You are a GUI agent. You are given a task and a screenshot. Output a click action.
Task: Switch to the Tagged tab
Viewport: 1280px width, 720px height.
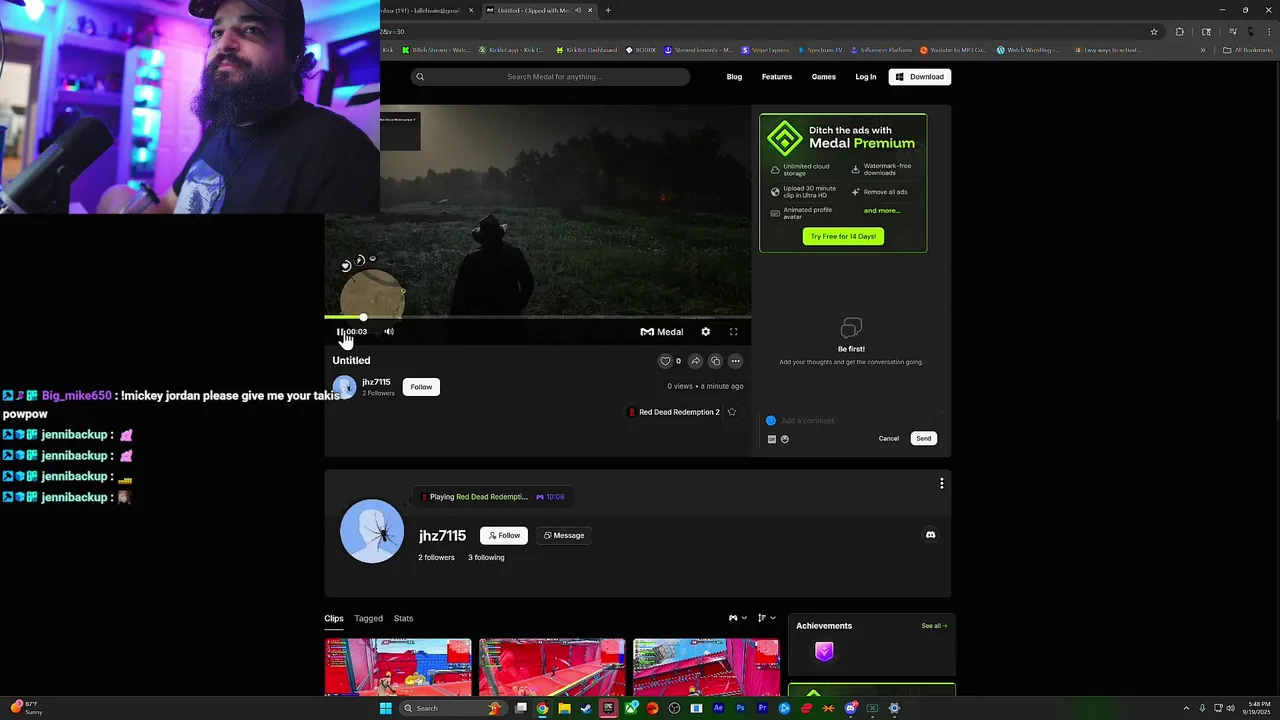tap(368, 619)
